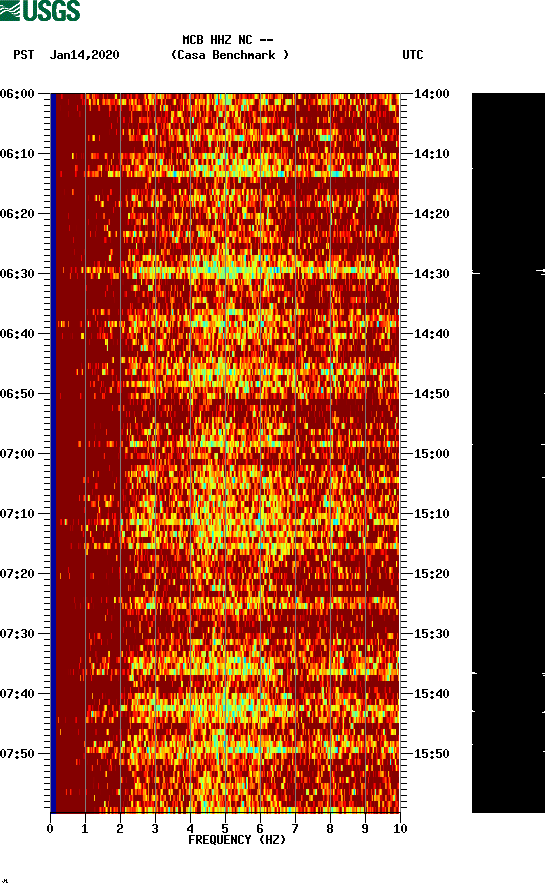Image resolution: width=552 pixels, height=892 pixels.
Task: Click the '07:10' PST time label
Action: (18, 514)
